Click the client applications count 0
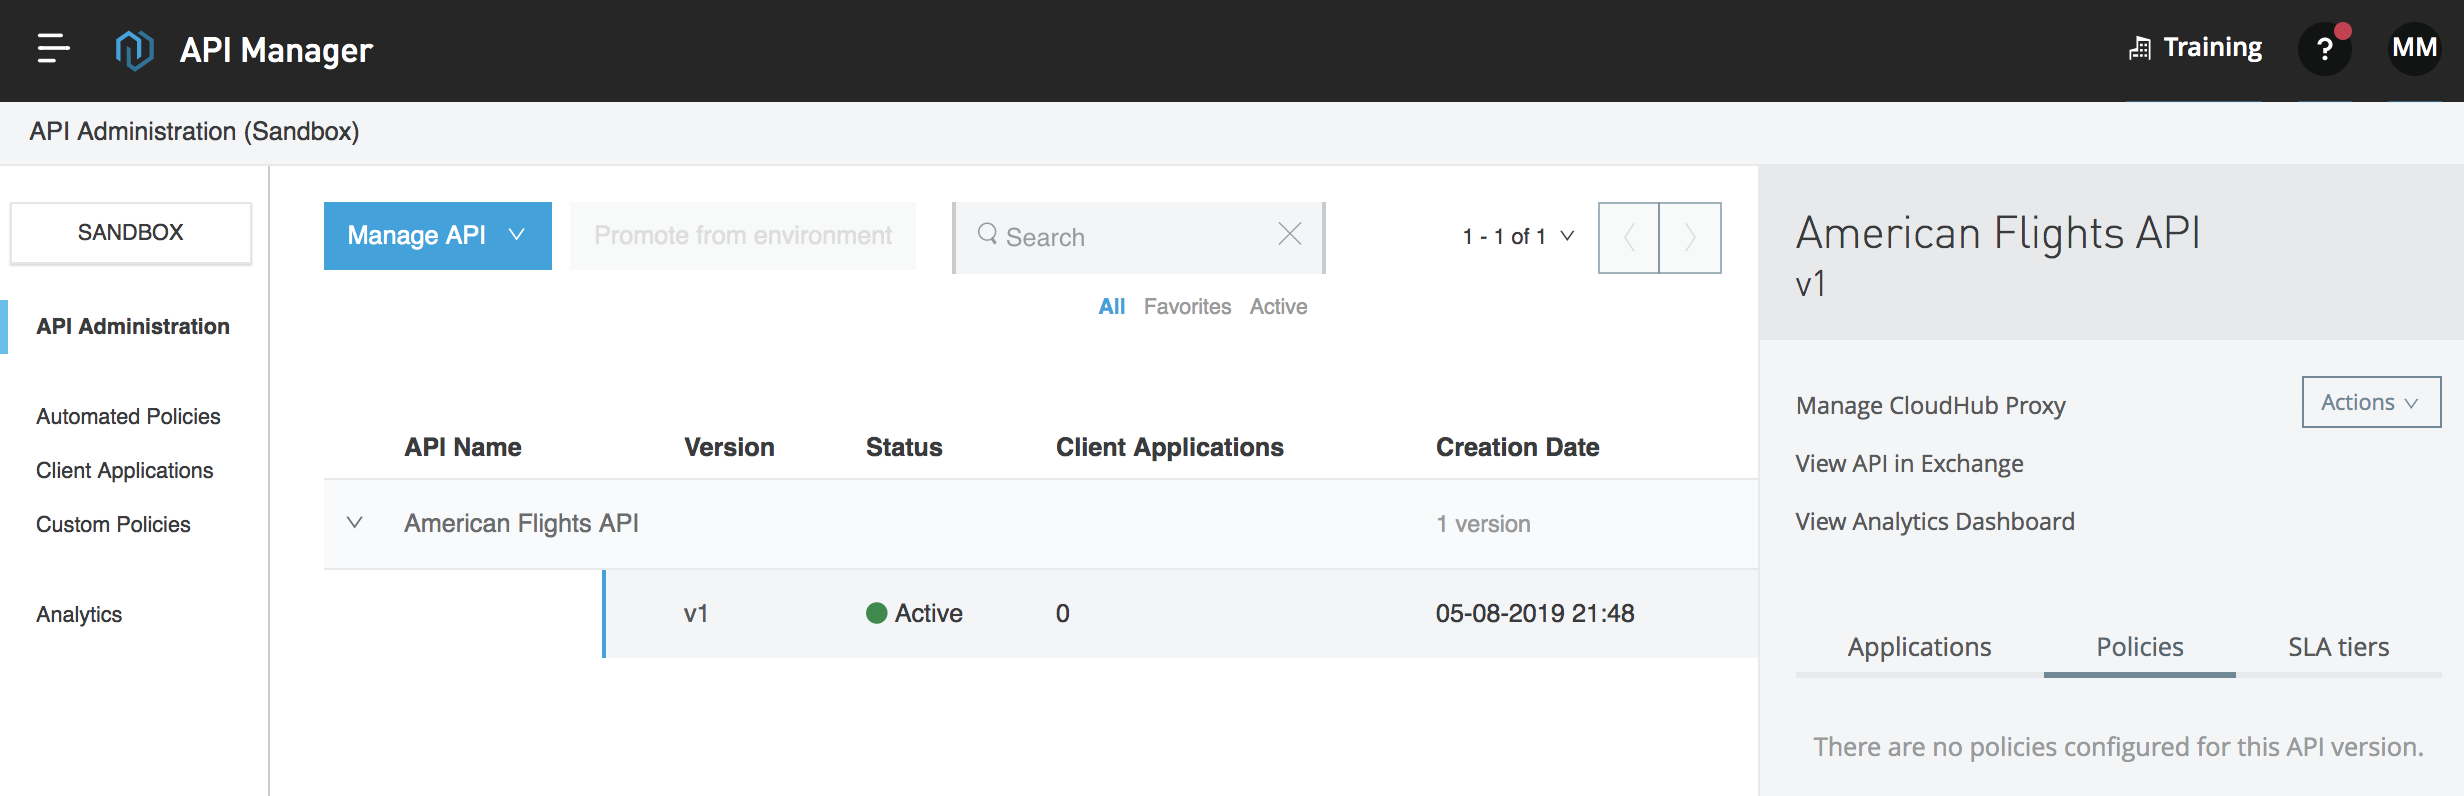This screenshot has height=796, width=2464. tap(1063, 613)
